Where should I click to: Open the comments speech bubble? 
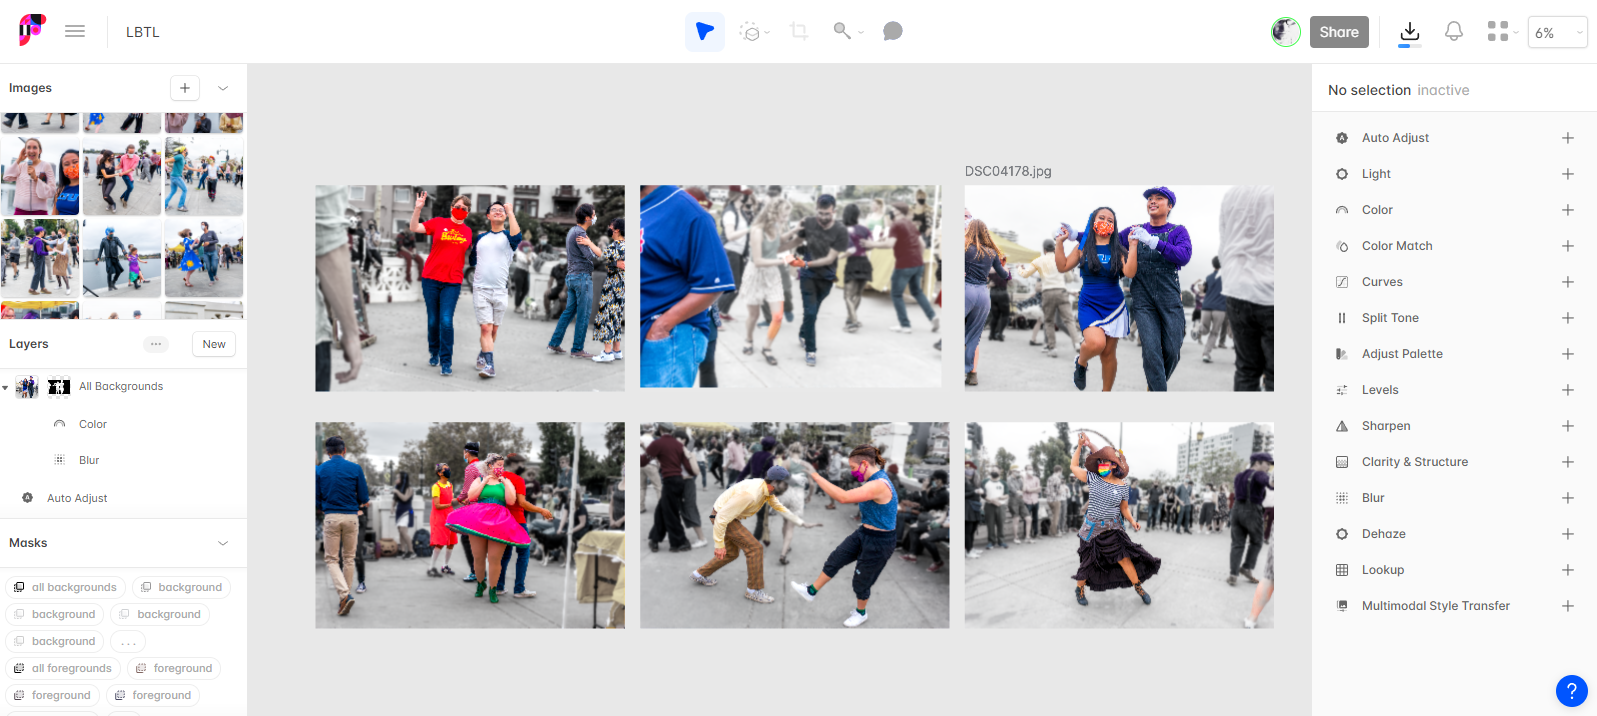tap(893, 32)
